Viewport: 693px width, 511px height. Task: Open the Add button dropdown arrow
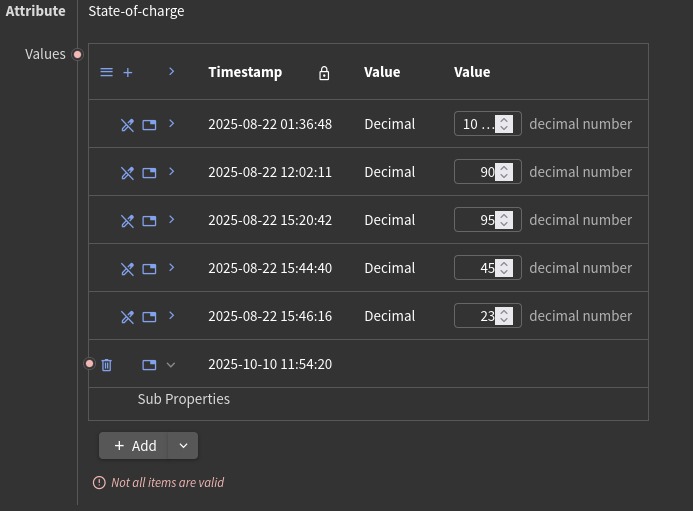pos(183,446)
